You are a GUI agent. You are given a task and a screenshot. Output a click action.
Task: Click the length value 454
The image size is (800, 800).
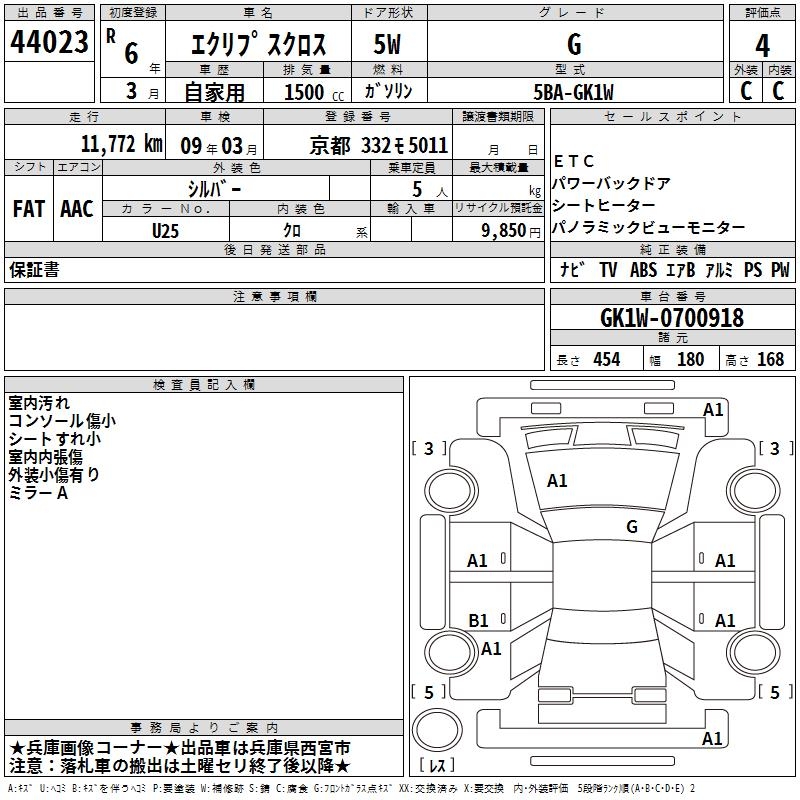(607, 359)
